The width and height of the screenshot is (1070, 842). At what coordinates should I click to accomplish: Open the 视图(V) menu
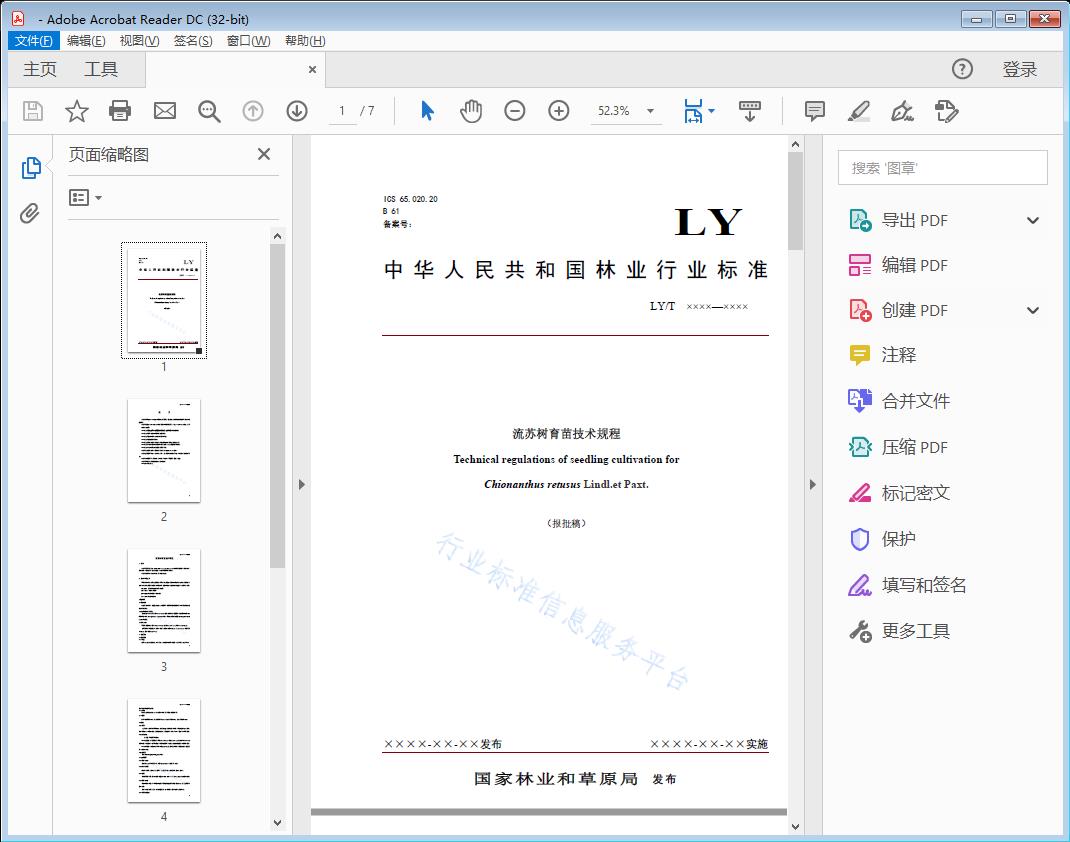139,41
